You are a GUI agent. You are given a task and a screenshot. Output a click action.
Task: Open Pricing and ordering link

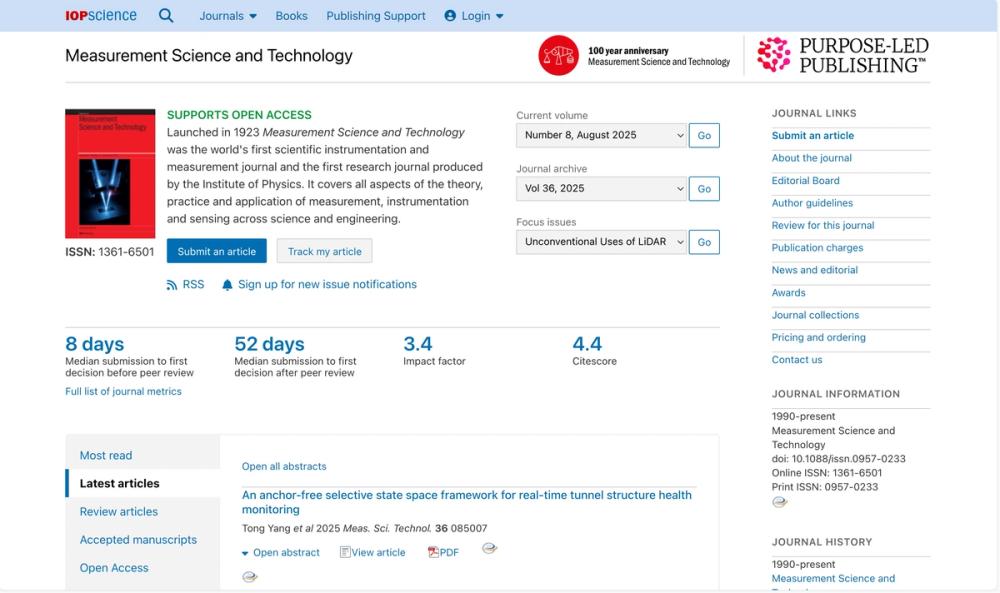(818, 337)
